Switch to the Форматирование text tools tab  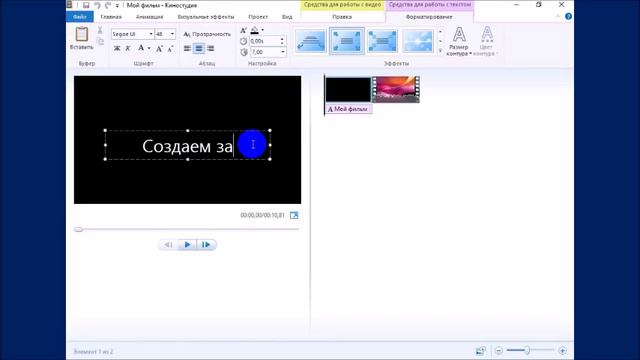click(429, 17)
